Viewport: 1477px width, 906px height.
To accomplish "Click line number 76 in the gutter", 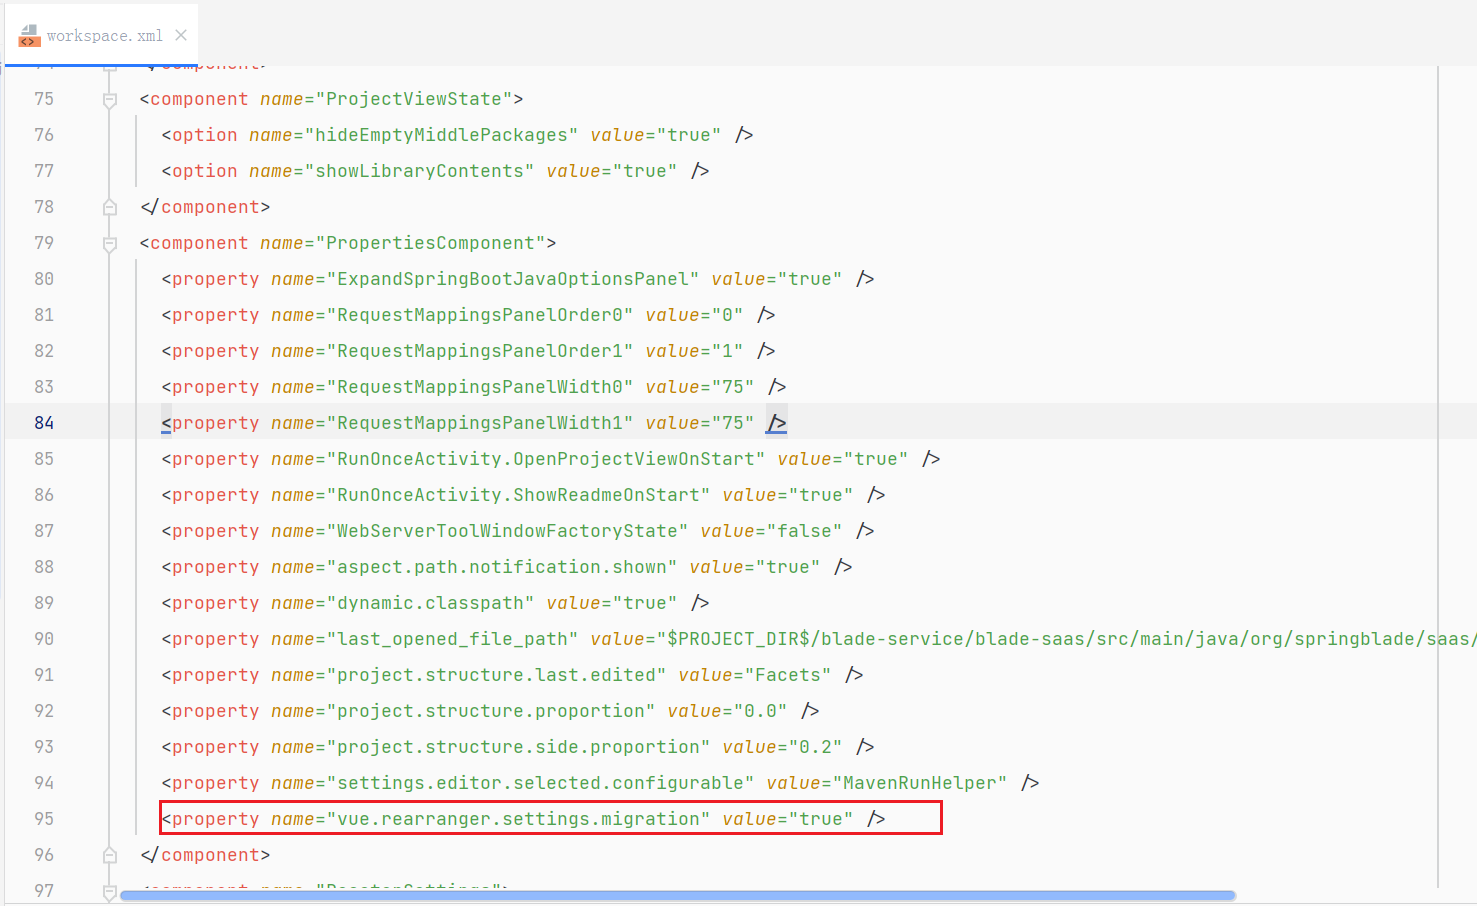I will 44,135.
